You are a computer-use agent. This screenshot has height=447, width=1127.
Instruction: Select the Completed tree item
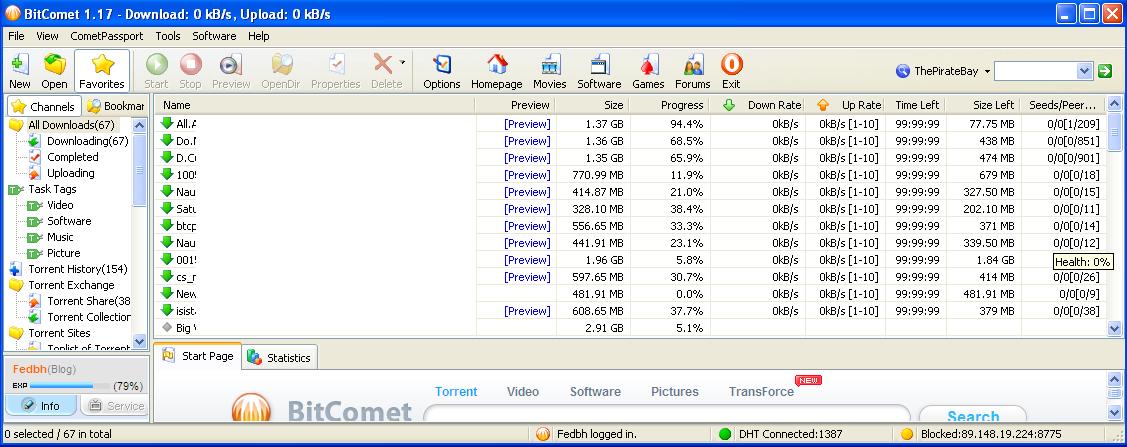(73, 157)
